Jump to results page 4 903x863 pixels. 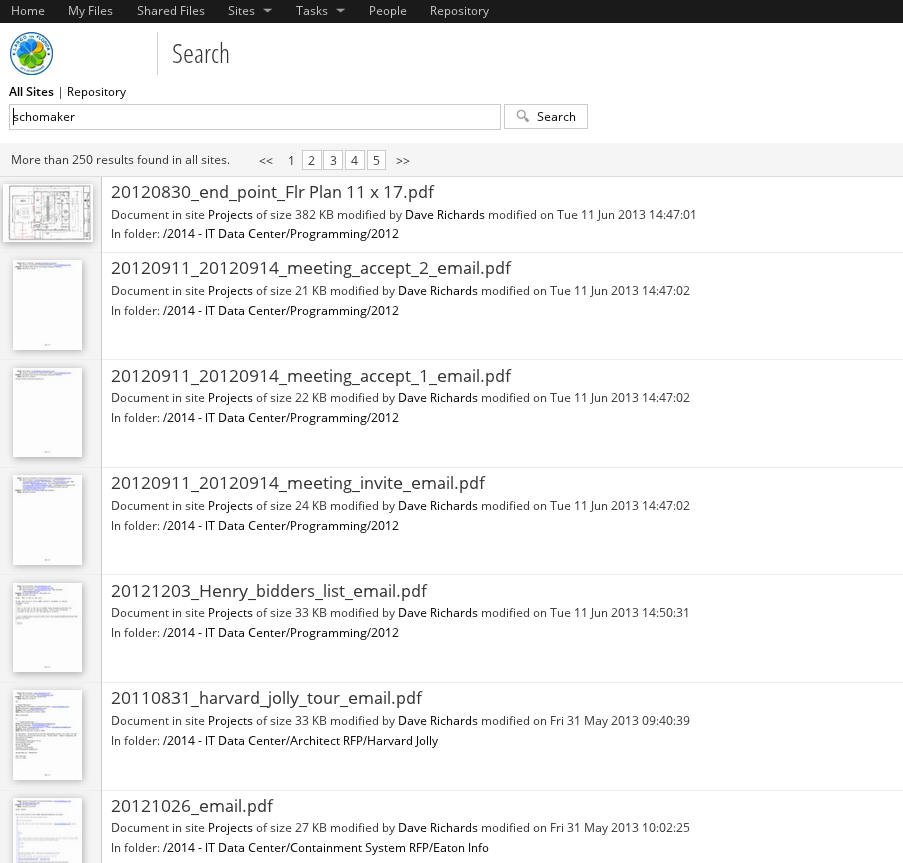355,160
